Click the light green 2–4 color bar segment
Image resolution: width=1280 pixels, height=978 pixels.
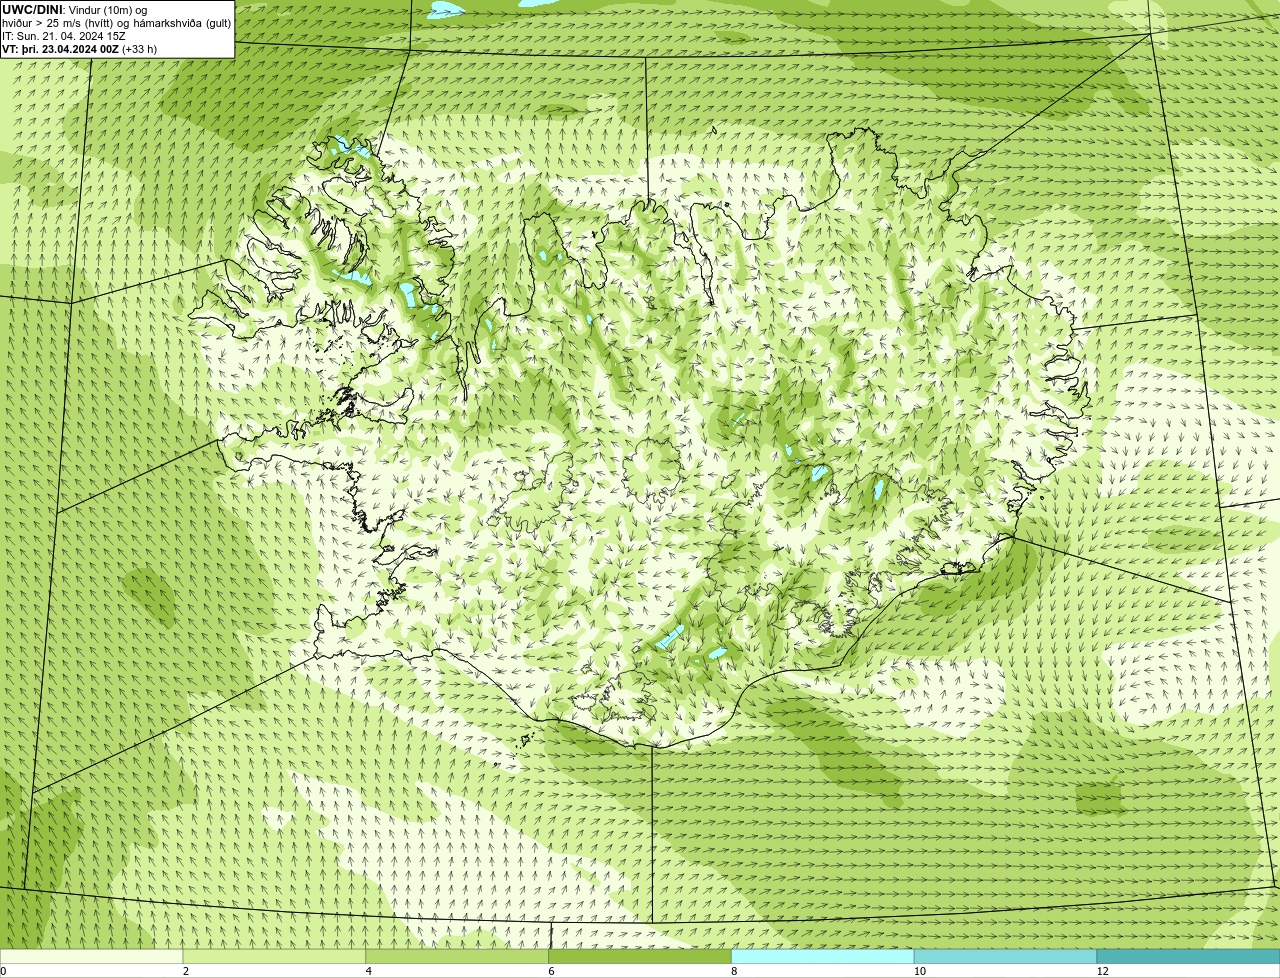274,956
